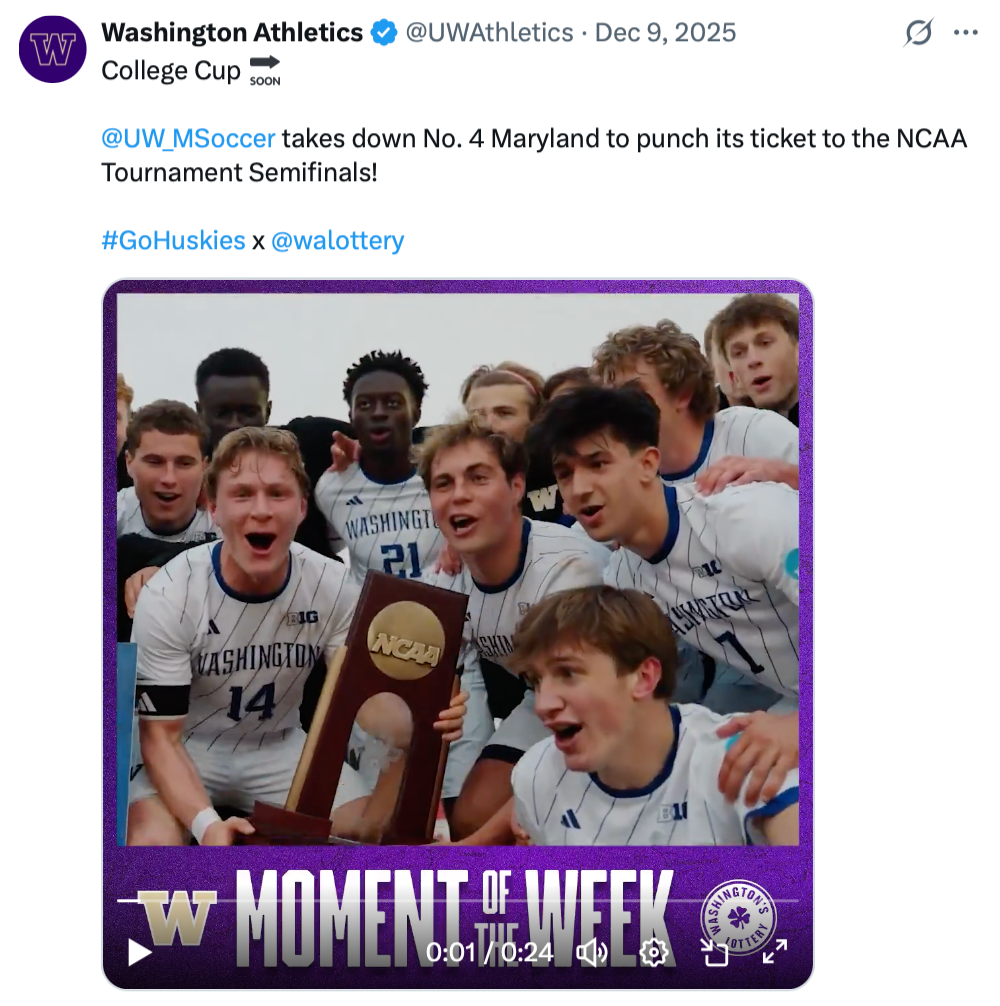Screen dimensions: 1000x1006
Task: Click the video thumbnail of celebrating players
Action: click(458, 560)
